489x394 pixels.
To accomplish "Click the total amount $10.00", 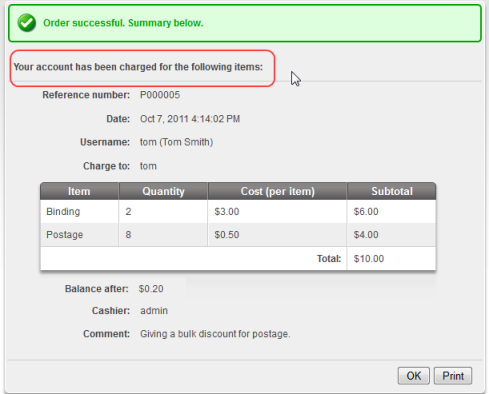I will point(369,259).
